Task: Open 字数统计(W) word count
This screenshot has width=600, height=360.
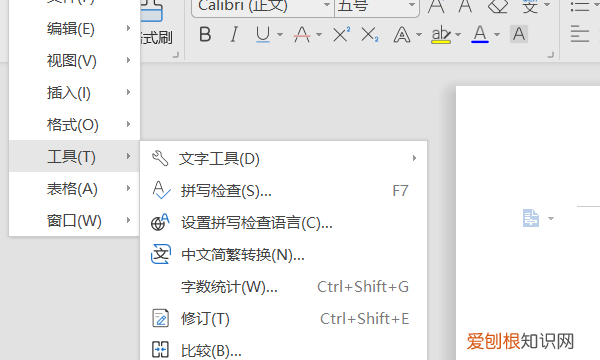Action: click(284, 286)
